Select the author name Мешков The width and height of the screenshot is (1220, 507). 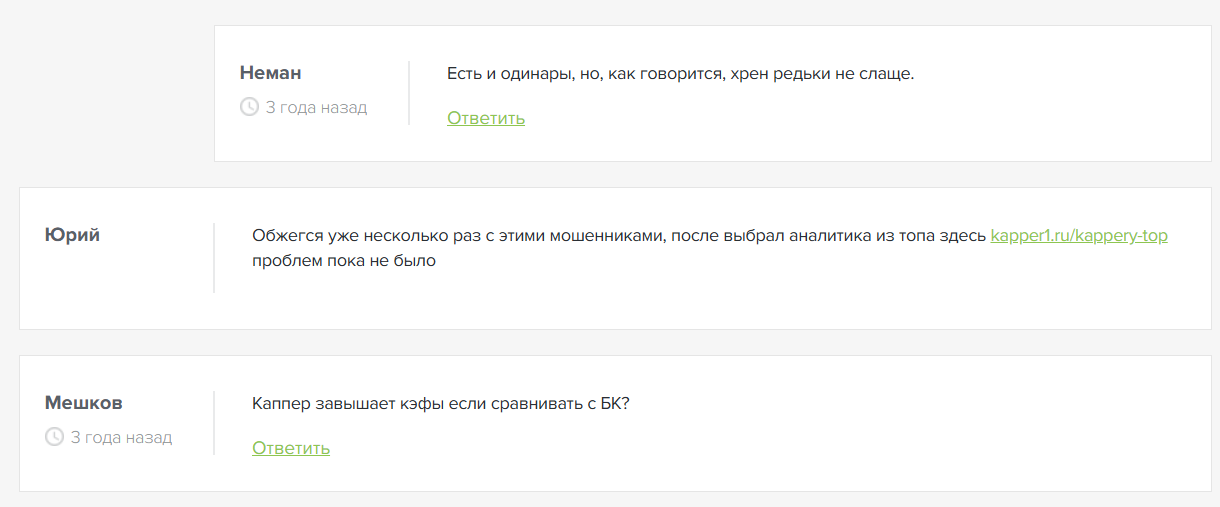pyautogui.click(x=84, y=403)
